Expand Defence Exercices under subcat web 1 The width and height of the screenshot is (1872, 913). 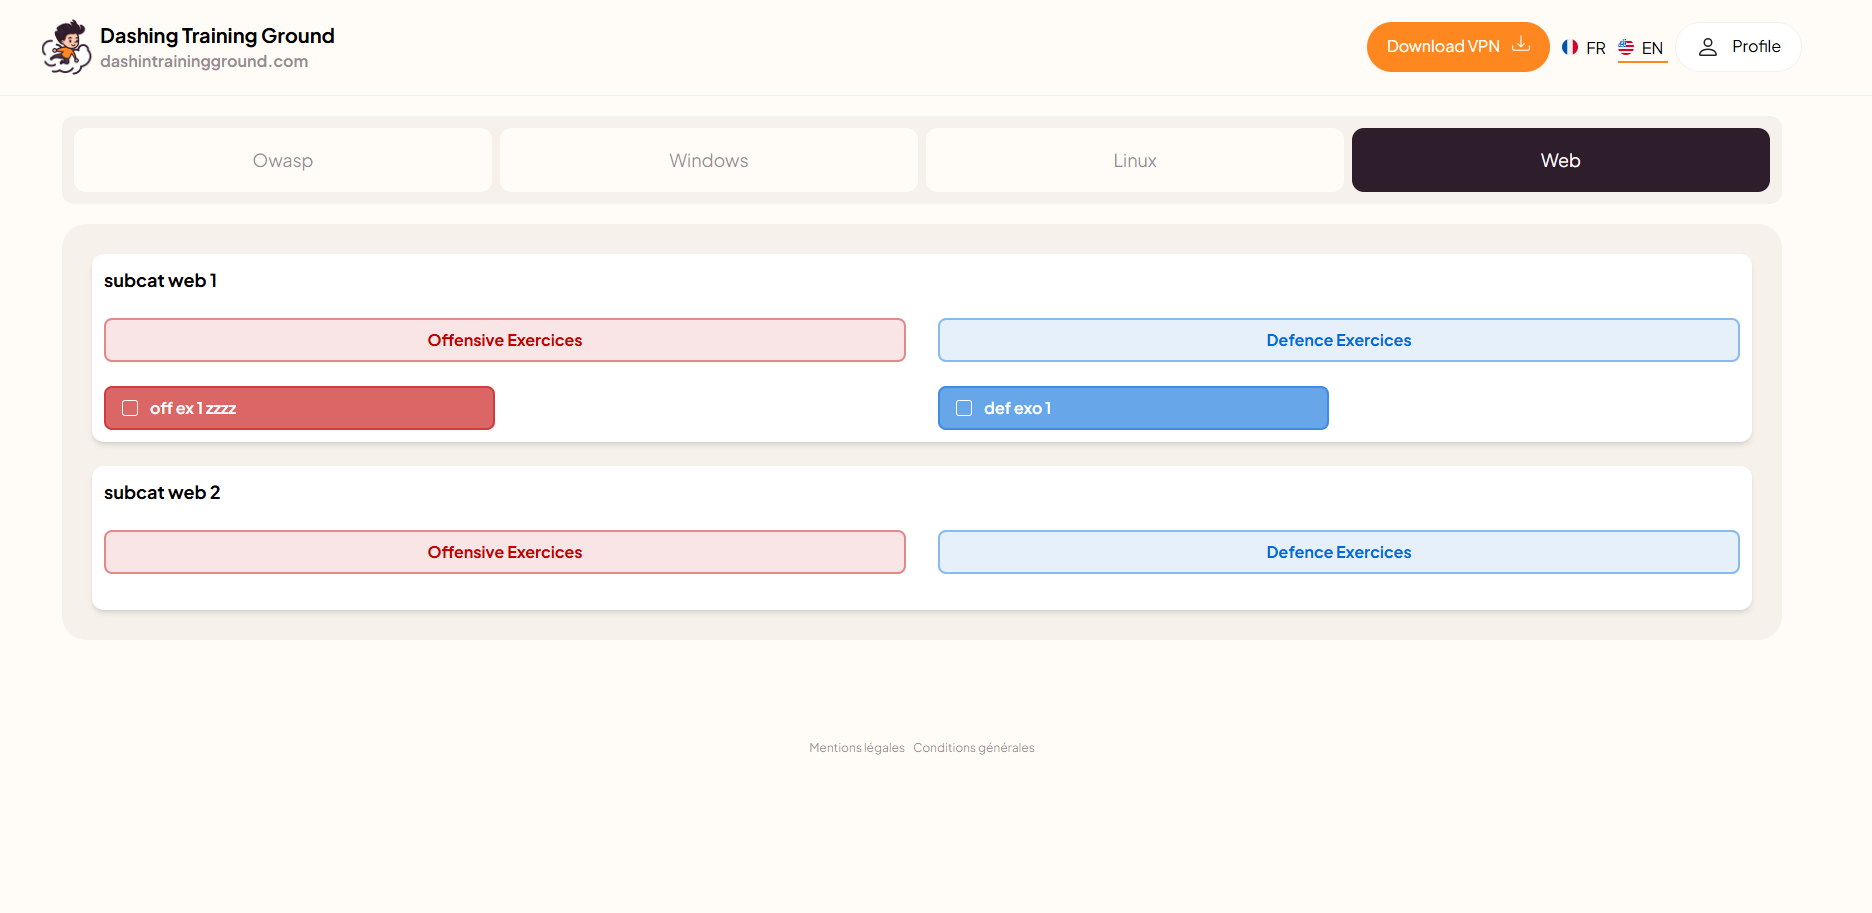(1338, 340)
